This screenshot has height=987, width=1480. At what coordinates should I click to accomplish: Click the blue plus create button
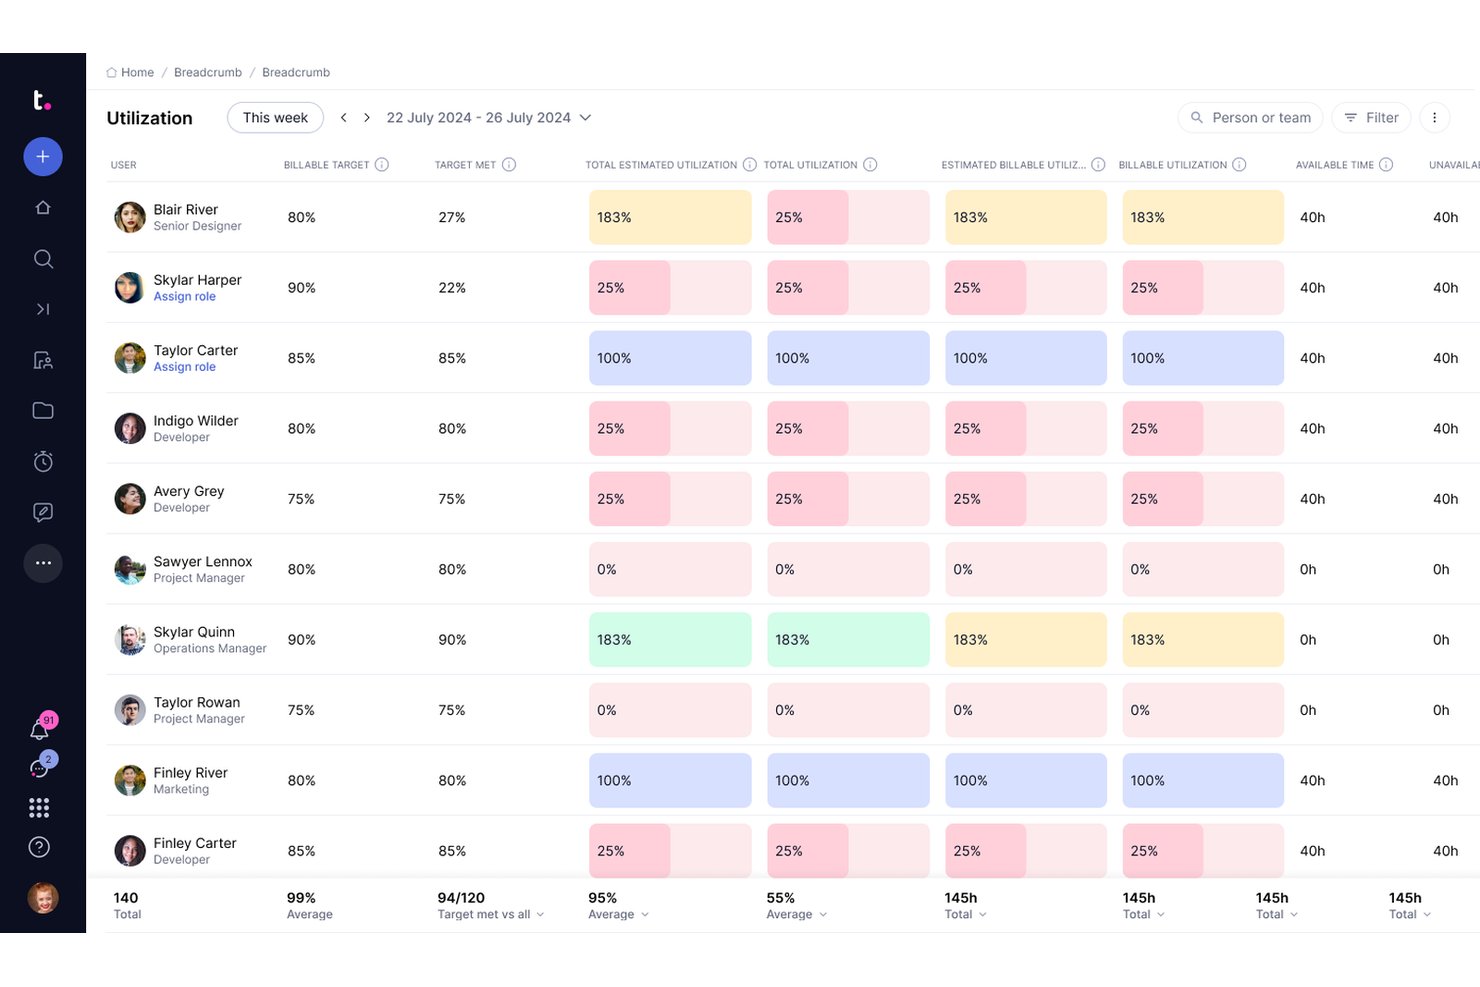coord(43,156)
